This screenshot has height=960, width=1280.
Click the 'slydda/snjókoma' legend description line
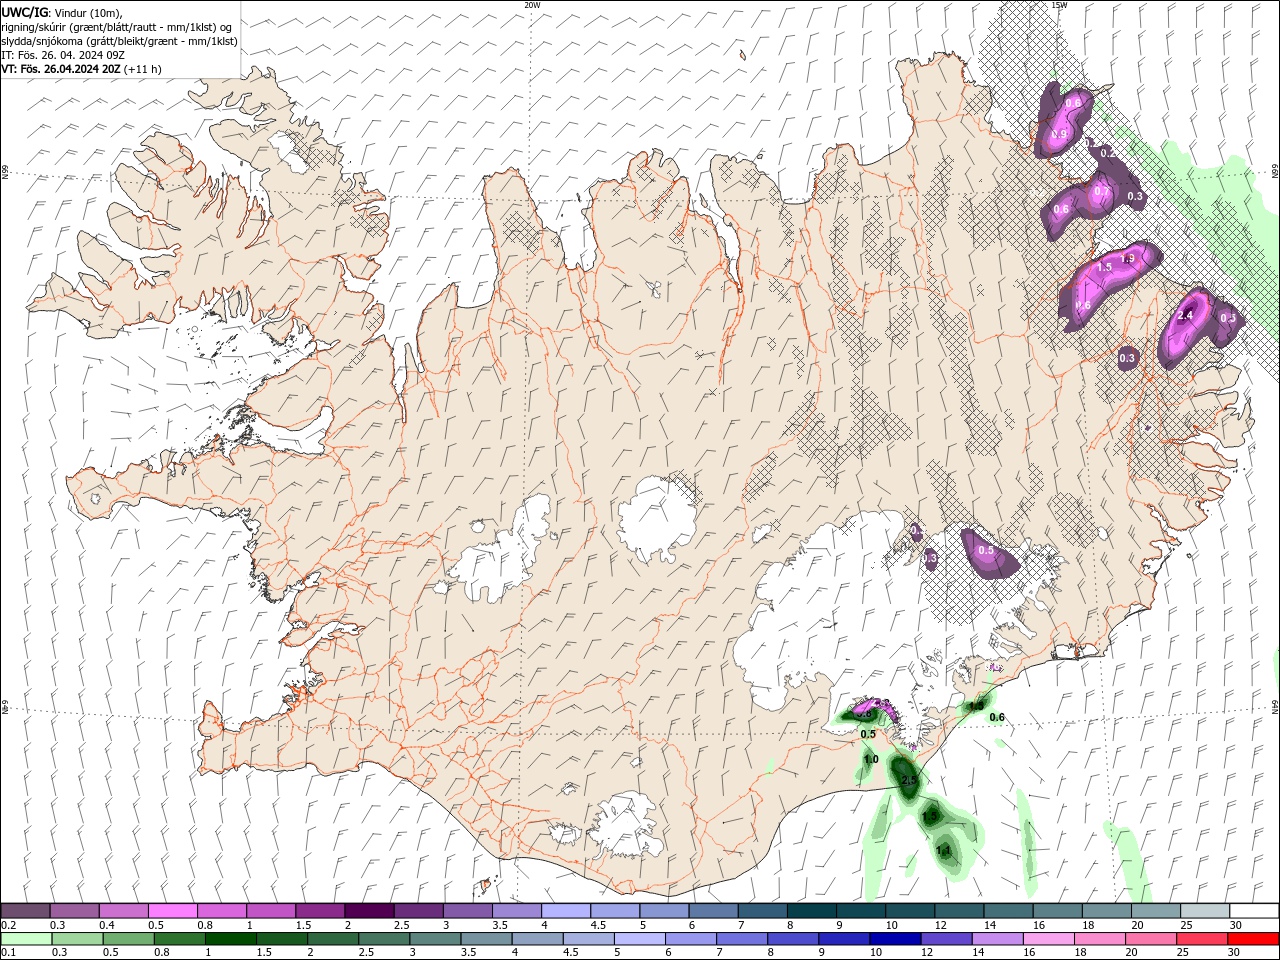(119, 41)
